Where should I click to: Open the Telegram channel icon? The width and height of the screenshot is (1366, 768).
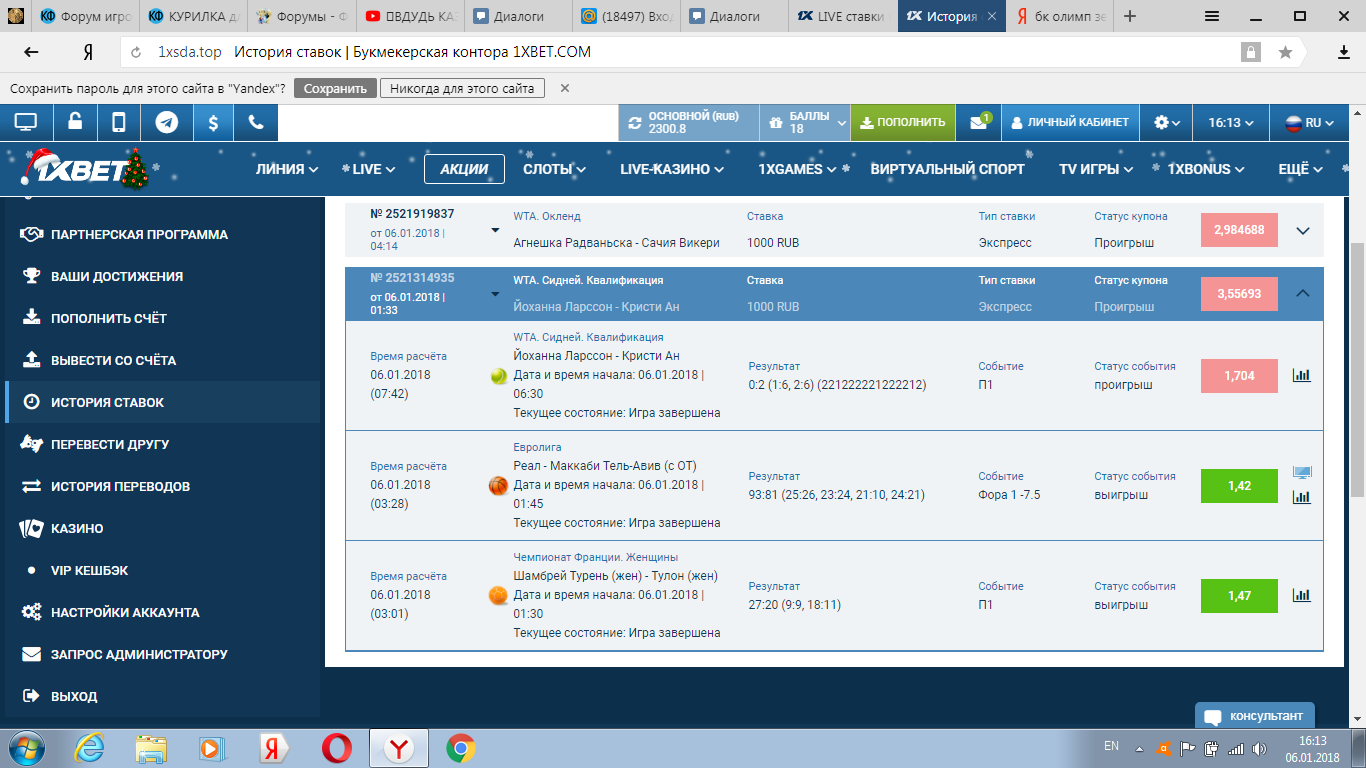tap(167, 123)
